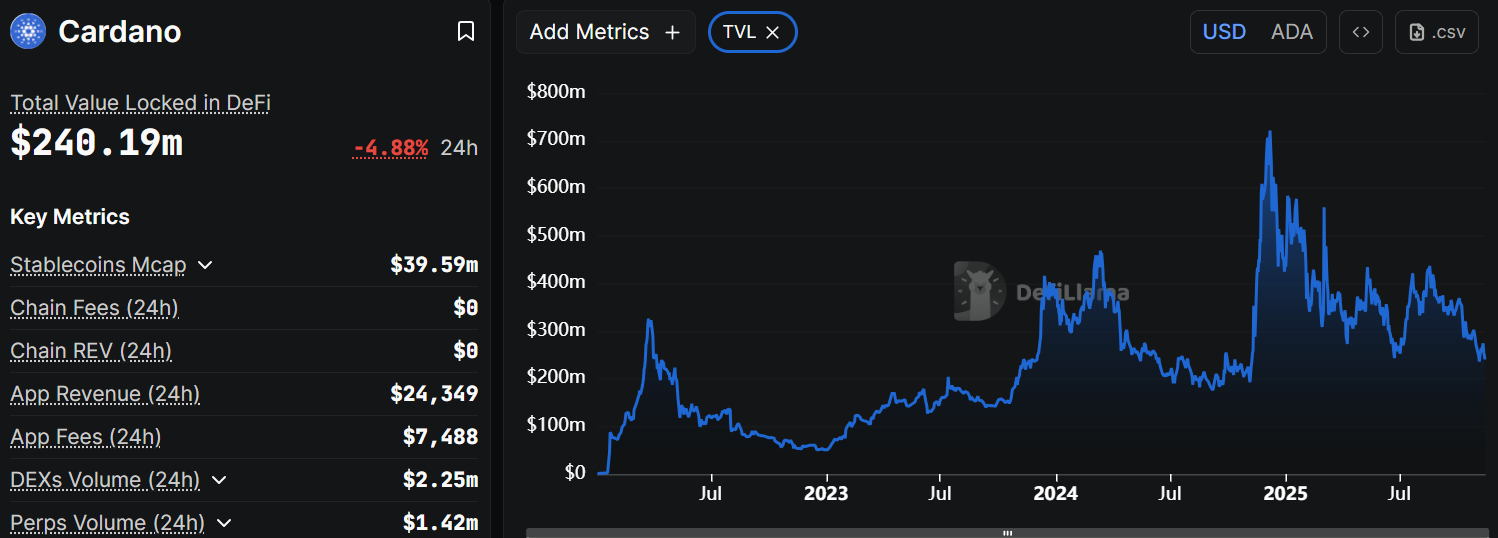
Task: Open the embed code icon button
Action: [x=1360, y=32]
